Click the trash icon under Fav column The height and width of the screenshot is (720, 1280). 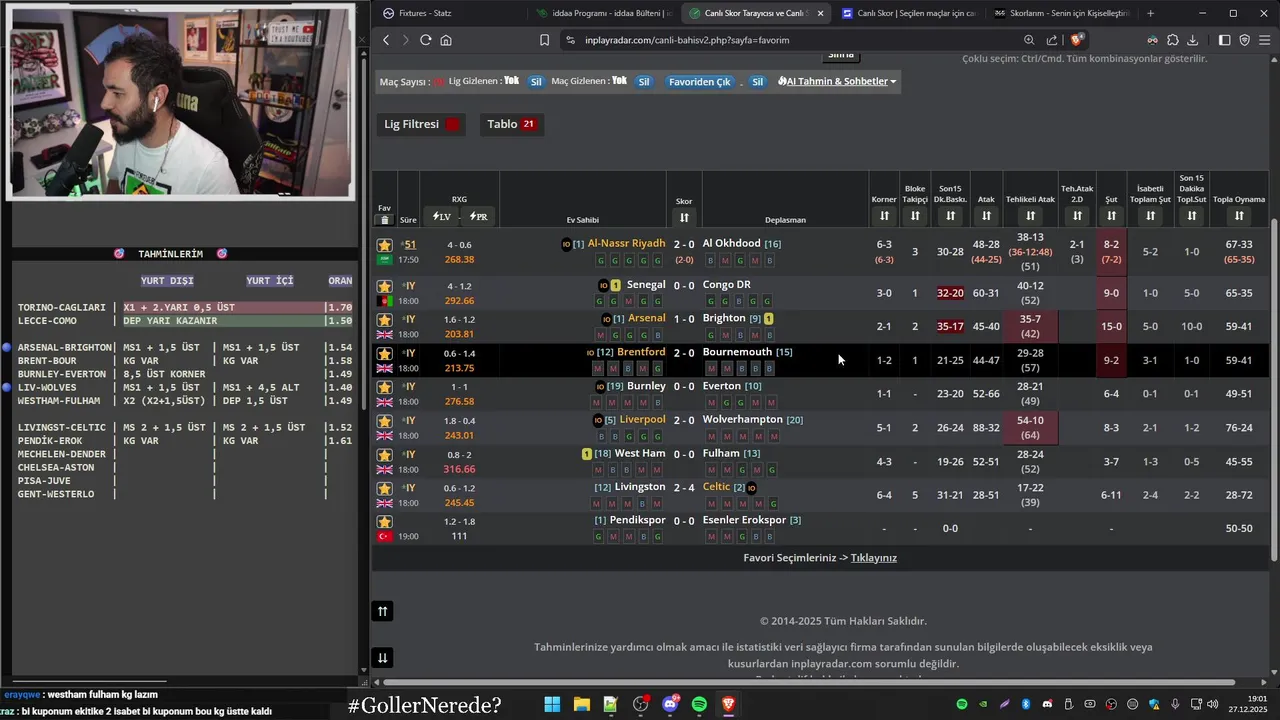pyautogui.click(x=384, y=220)
